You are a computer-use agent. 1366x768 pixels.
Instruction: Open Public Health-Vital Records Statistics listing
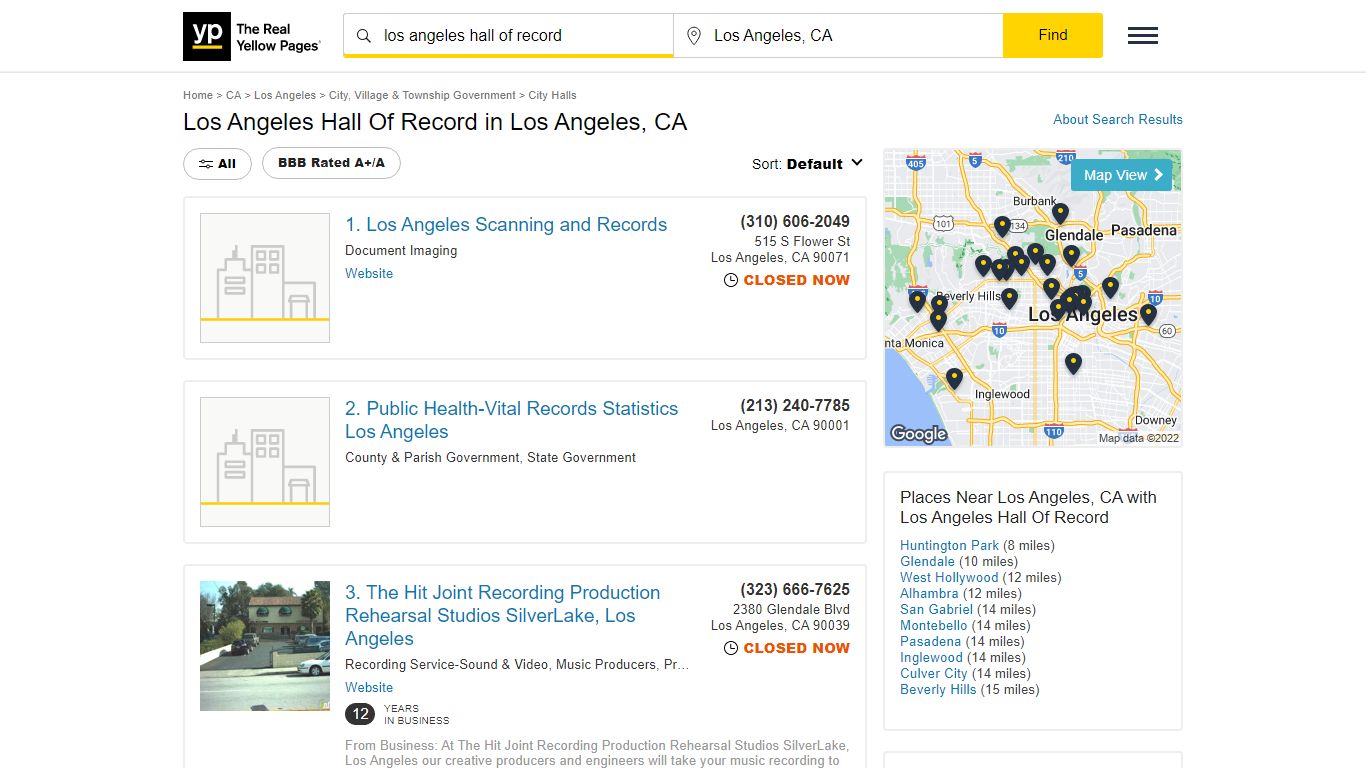pos(511,420)
